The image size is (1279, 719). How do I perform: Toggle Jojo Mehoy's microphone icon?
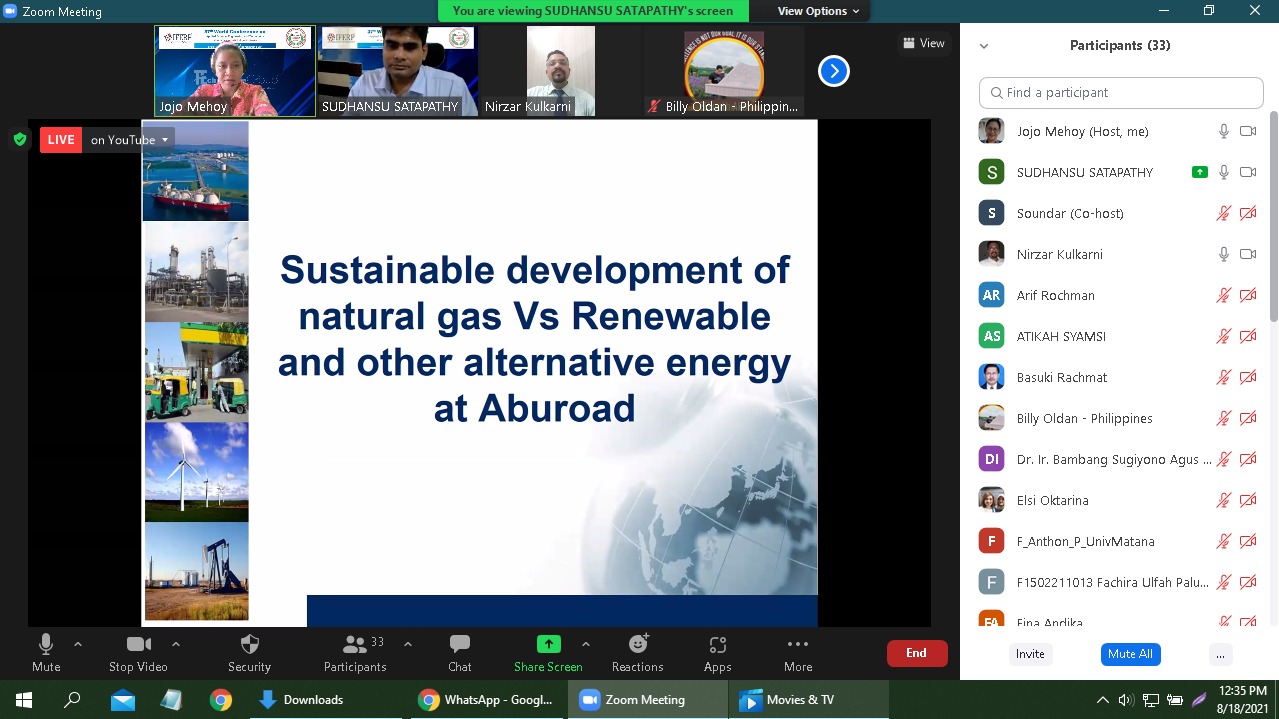pyautogui.click(x=1223, y=131)
